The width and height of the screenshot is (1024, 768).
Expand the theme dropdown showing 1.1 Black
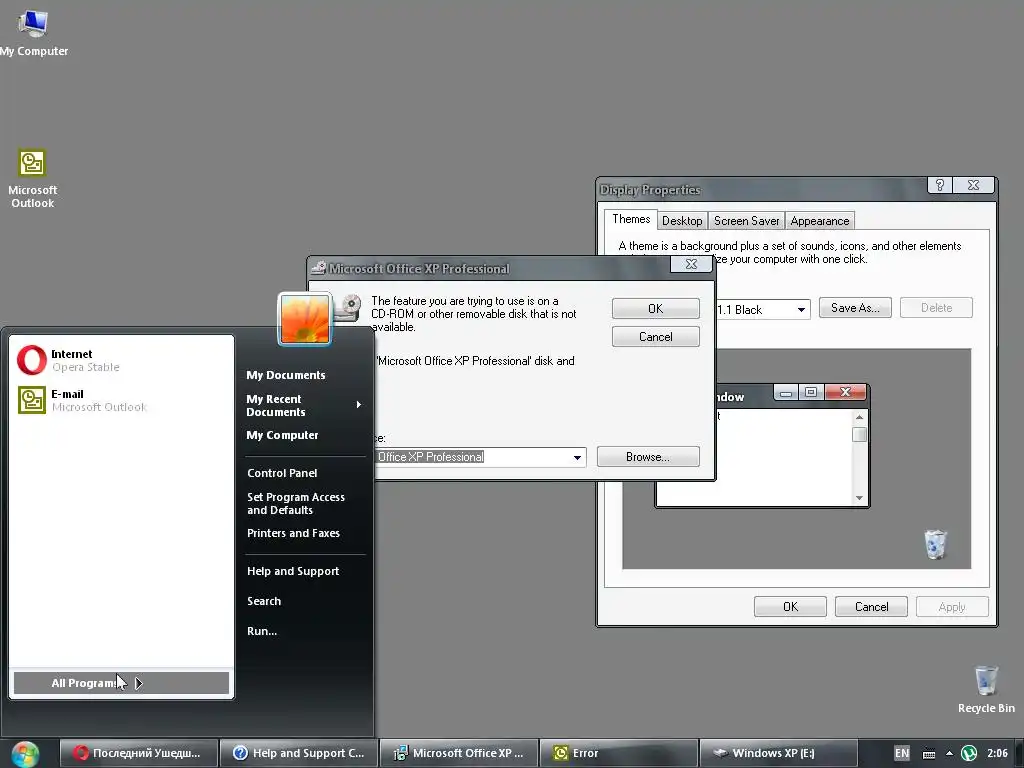click(x=801, y=310)
